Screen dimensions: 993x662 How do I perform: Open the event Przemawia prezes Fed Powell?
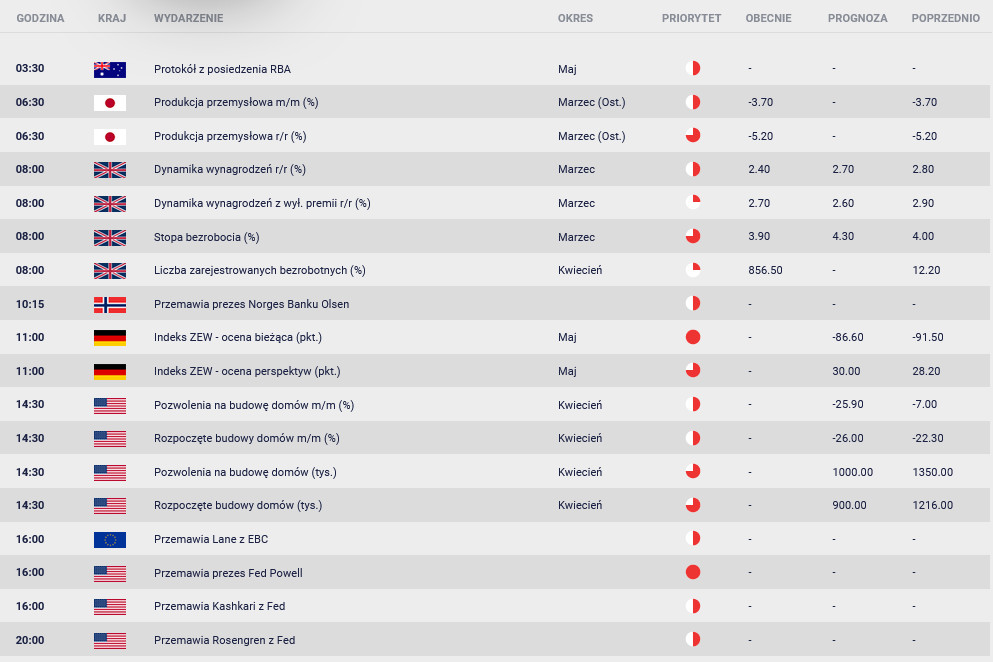pos(228,573)
